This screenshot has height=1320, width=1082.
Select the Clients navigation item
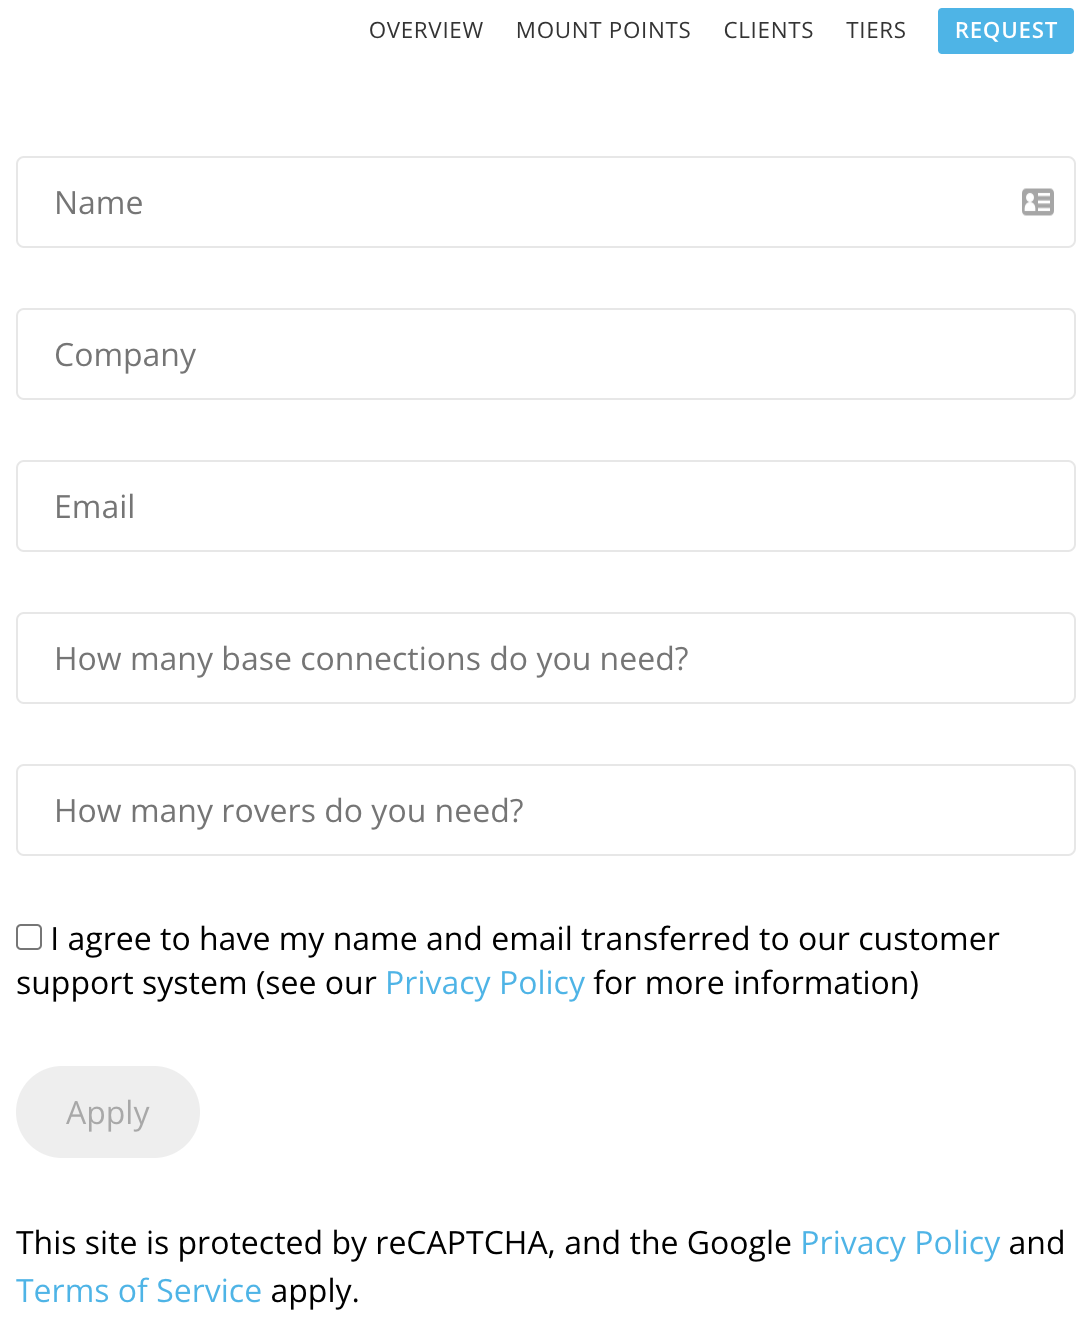768,30
